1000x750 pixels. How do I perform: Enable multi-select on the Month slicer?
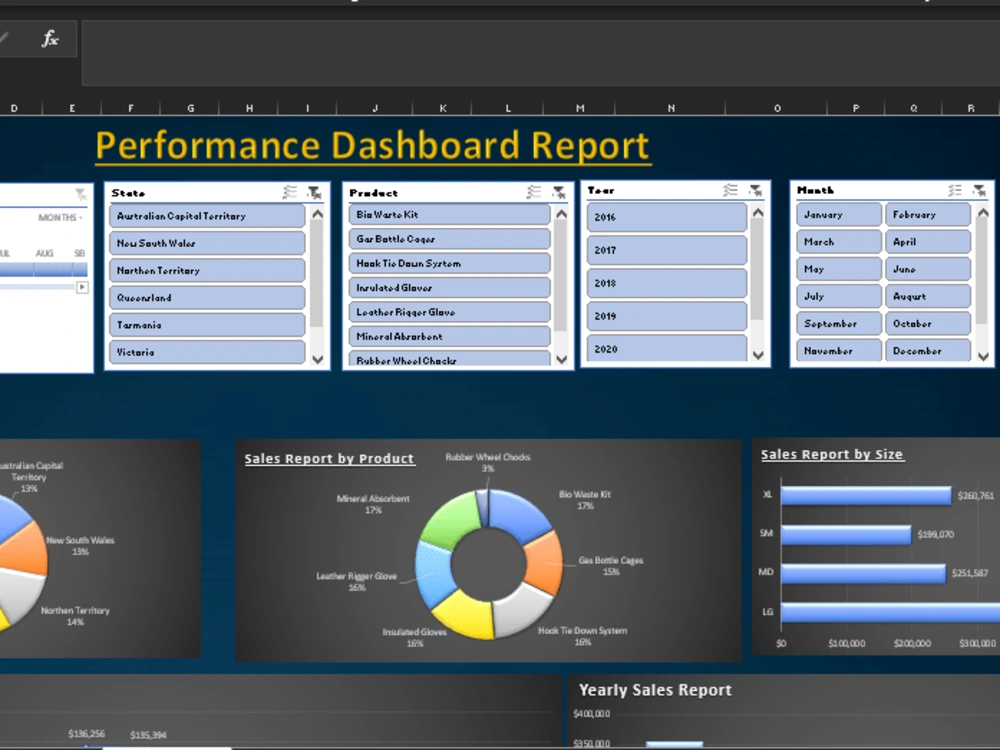tap(955, 189)
